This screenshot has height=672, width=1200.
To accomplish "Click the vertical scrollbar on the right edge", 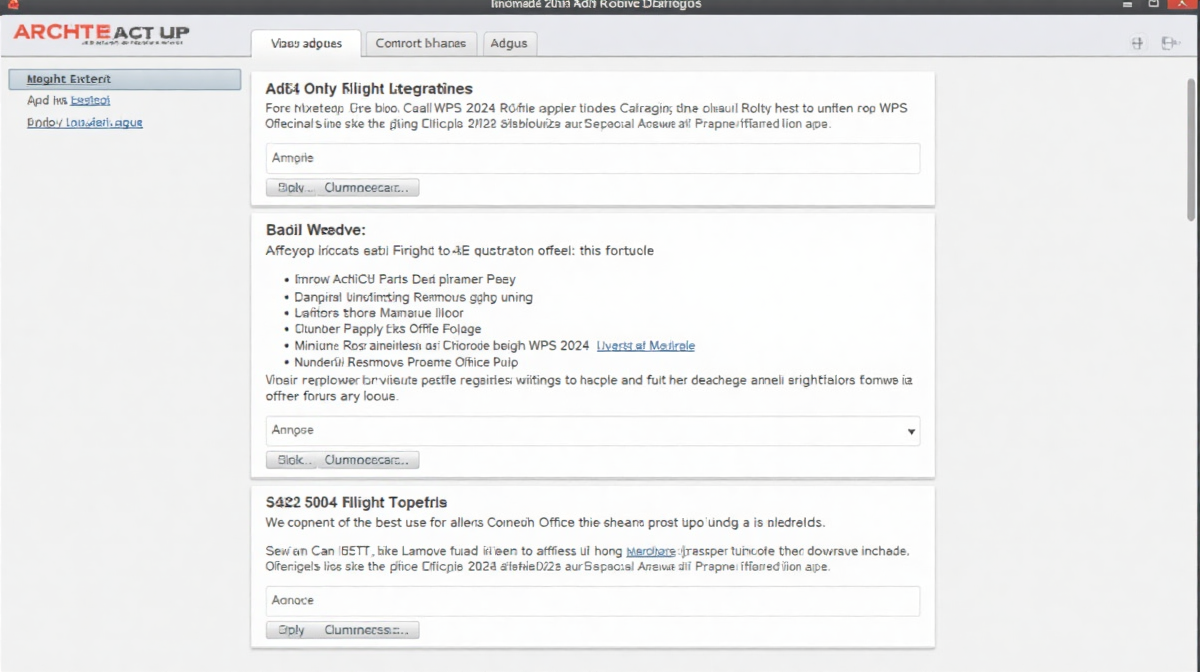I will point(1191,150).
